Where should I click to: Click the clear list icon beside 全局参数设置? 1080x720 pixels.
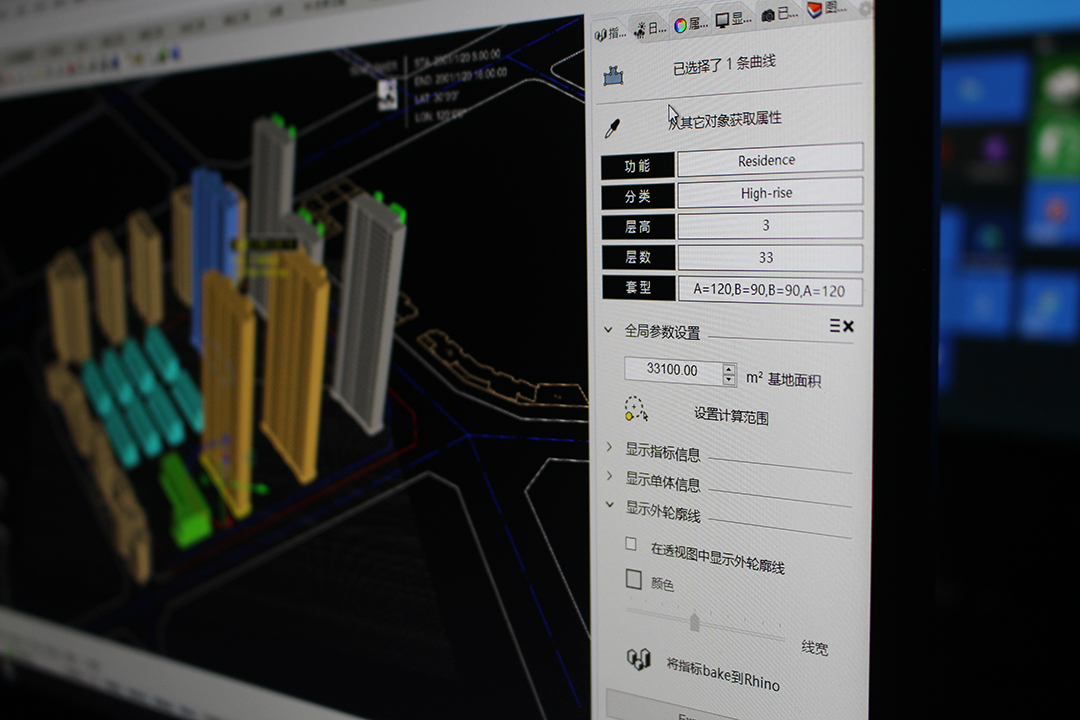pos(841,326)
